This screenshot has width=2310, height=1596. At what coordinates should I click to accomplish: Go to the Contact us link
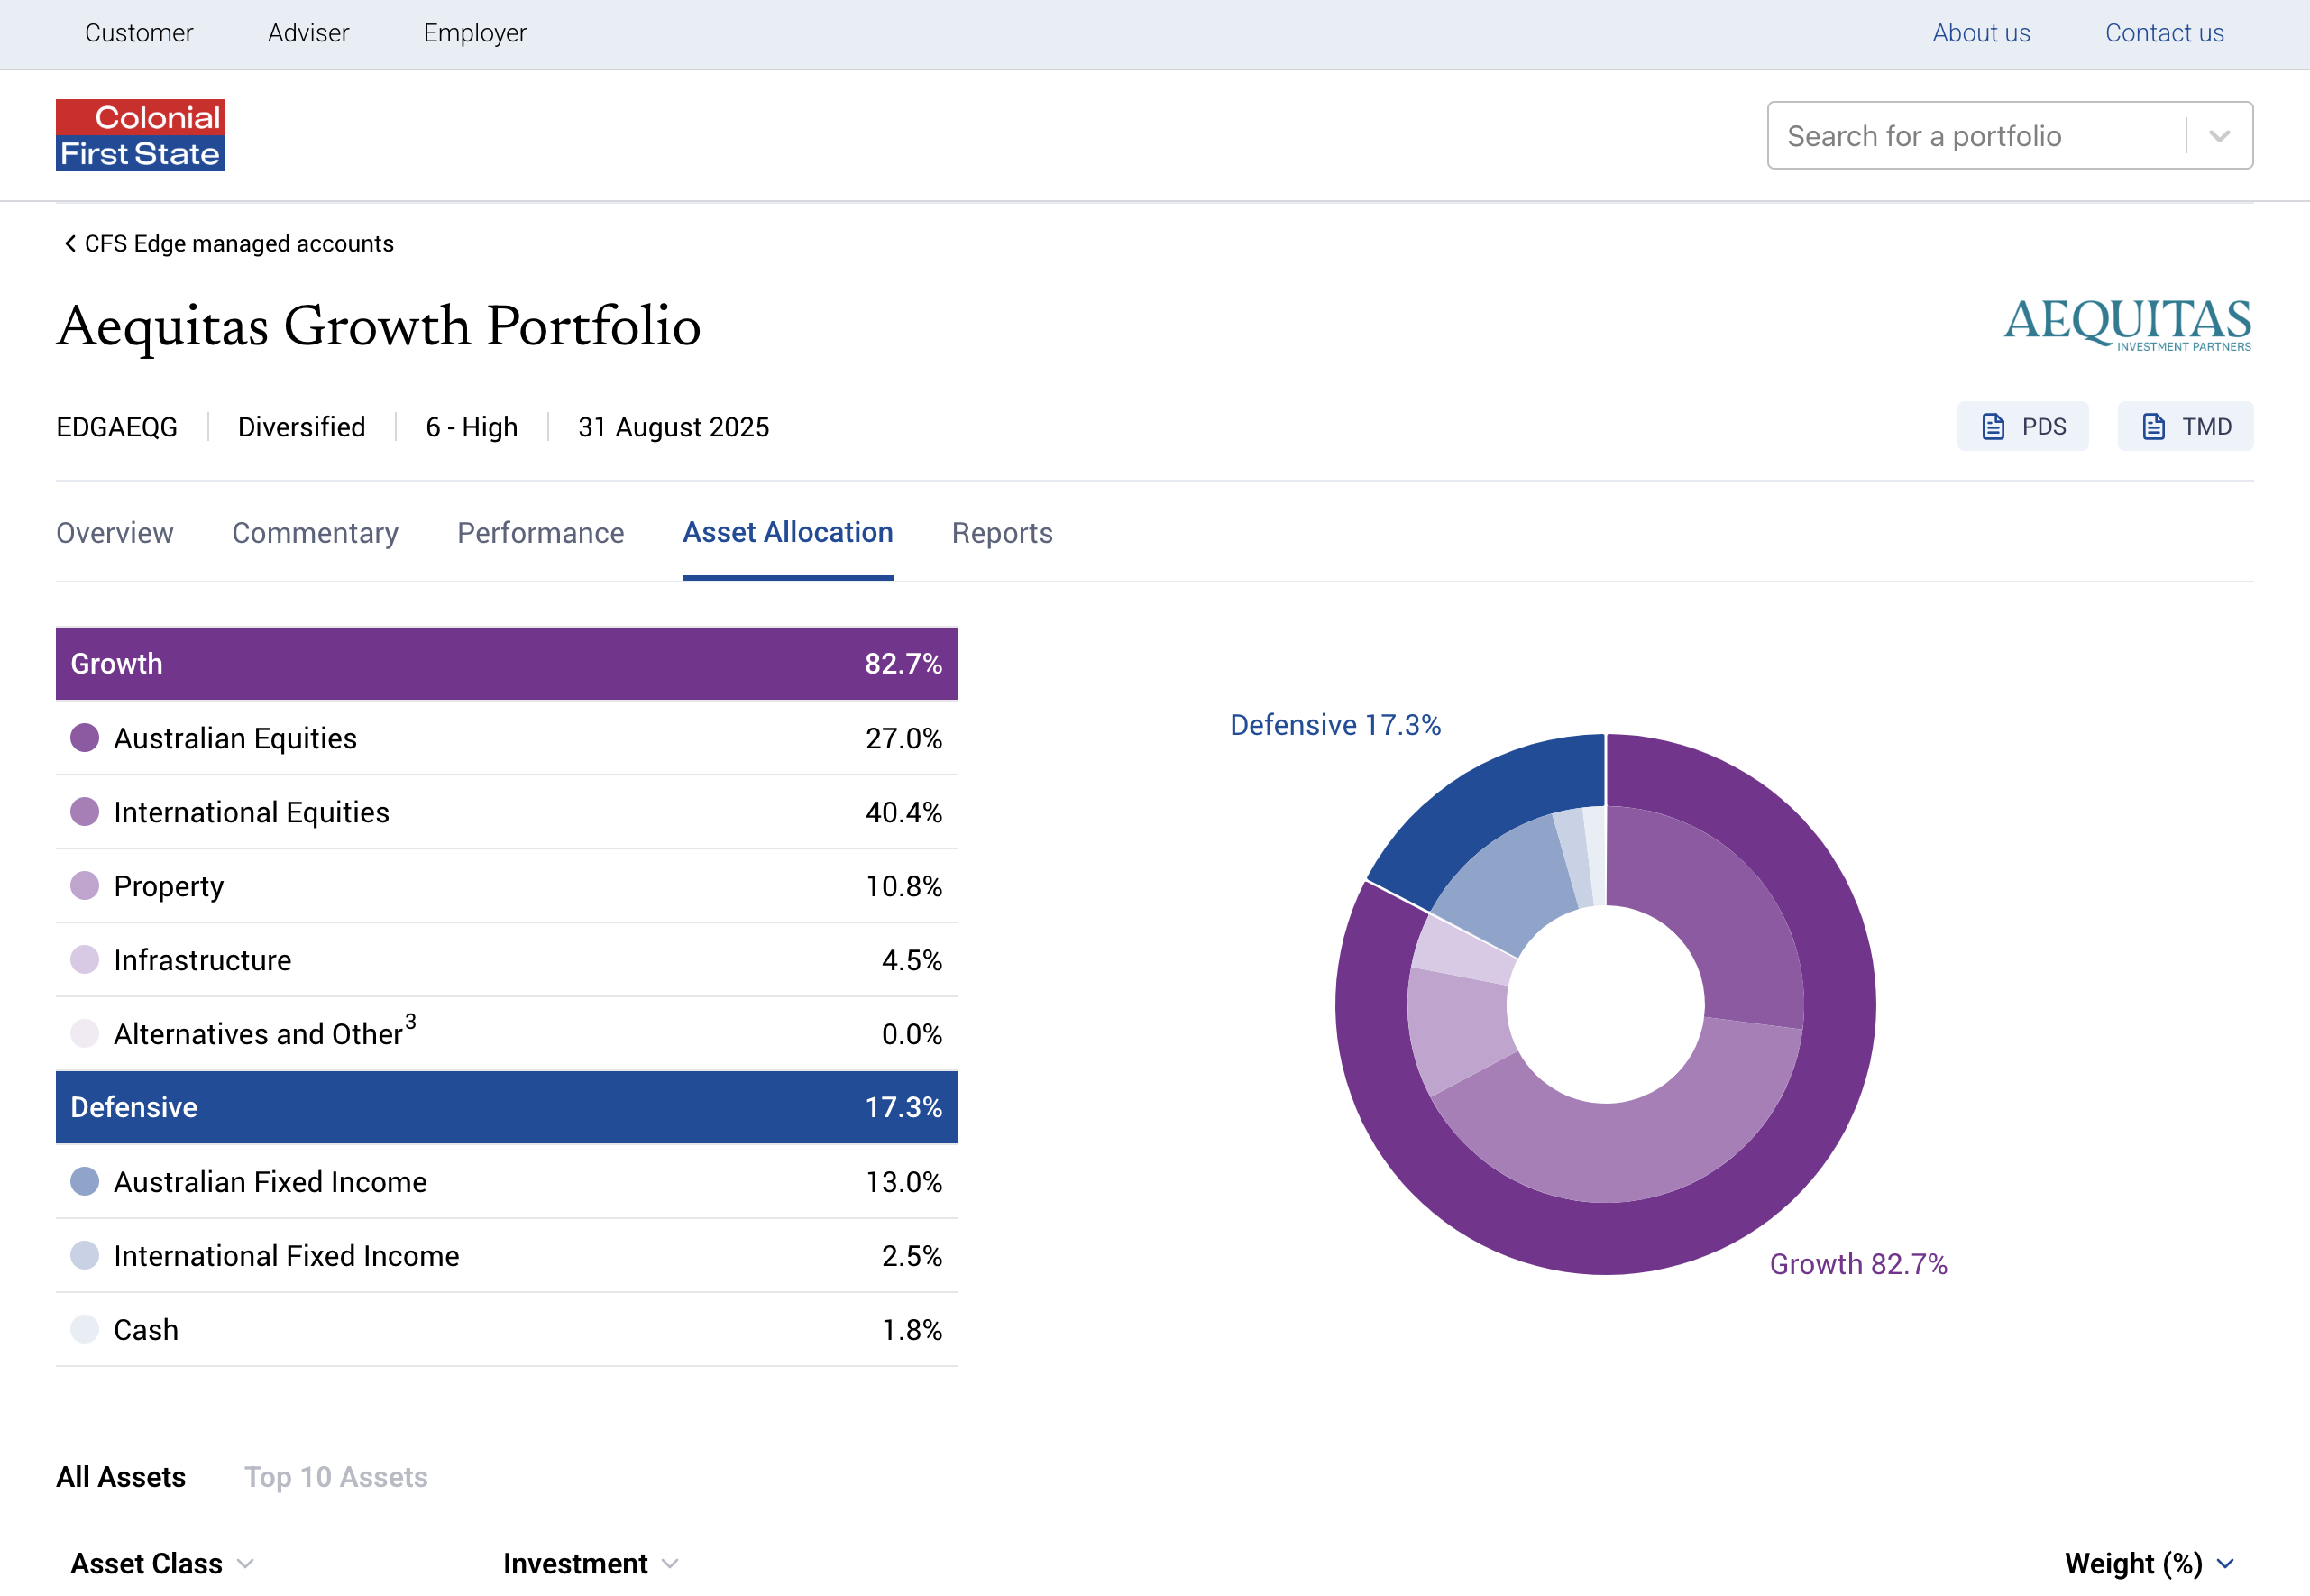(x=2164, y=33)
